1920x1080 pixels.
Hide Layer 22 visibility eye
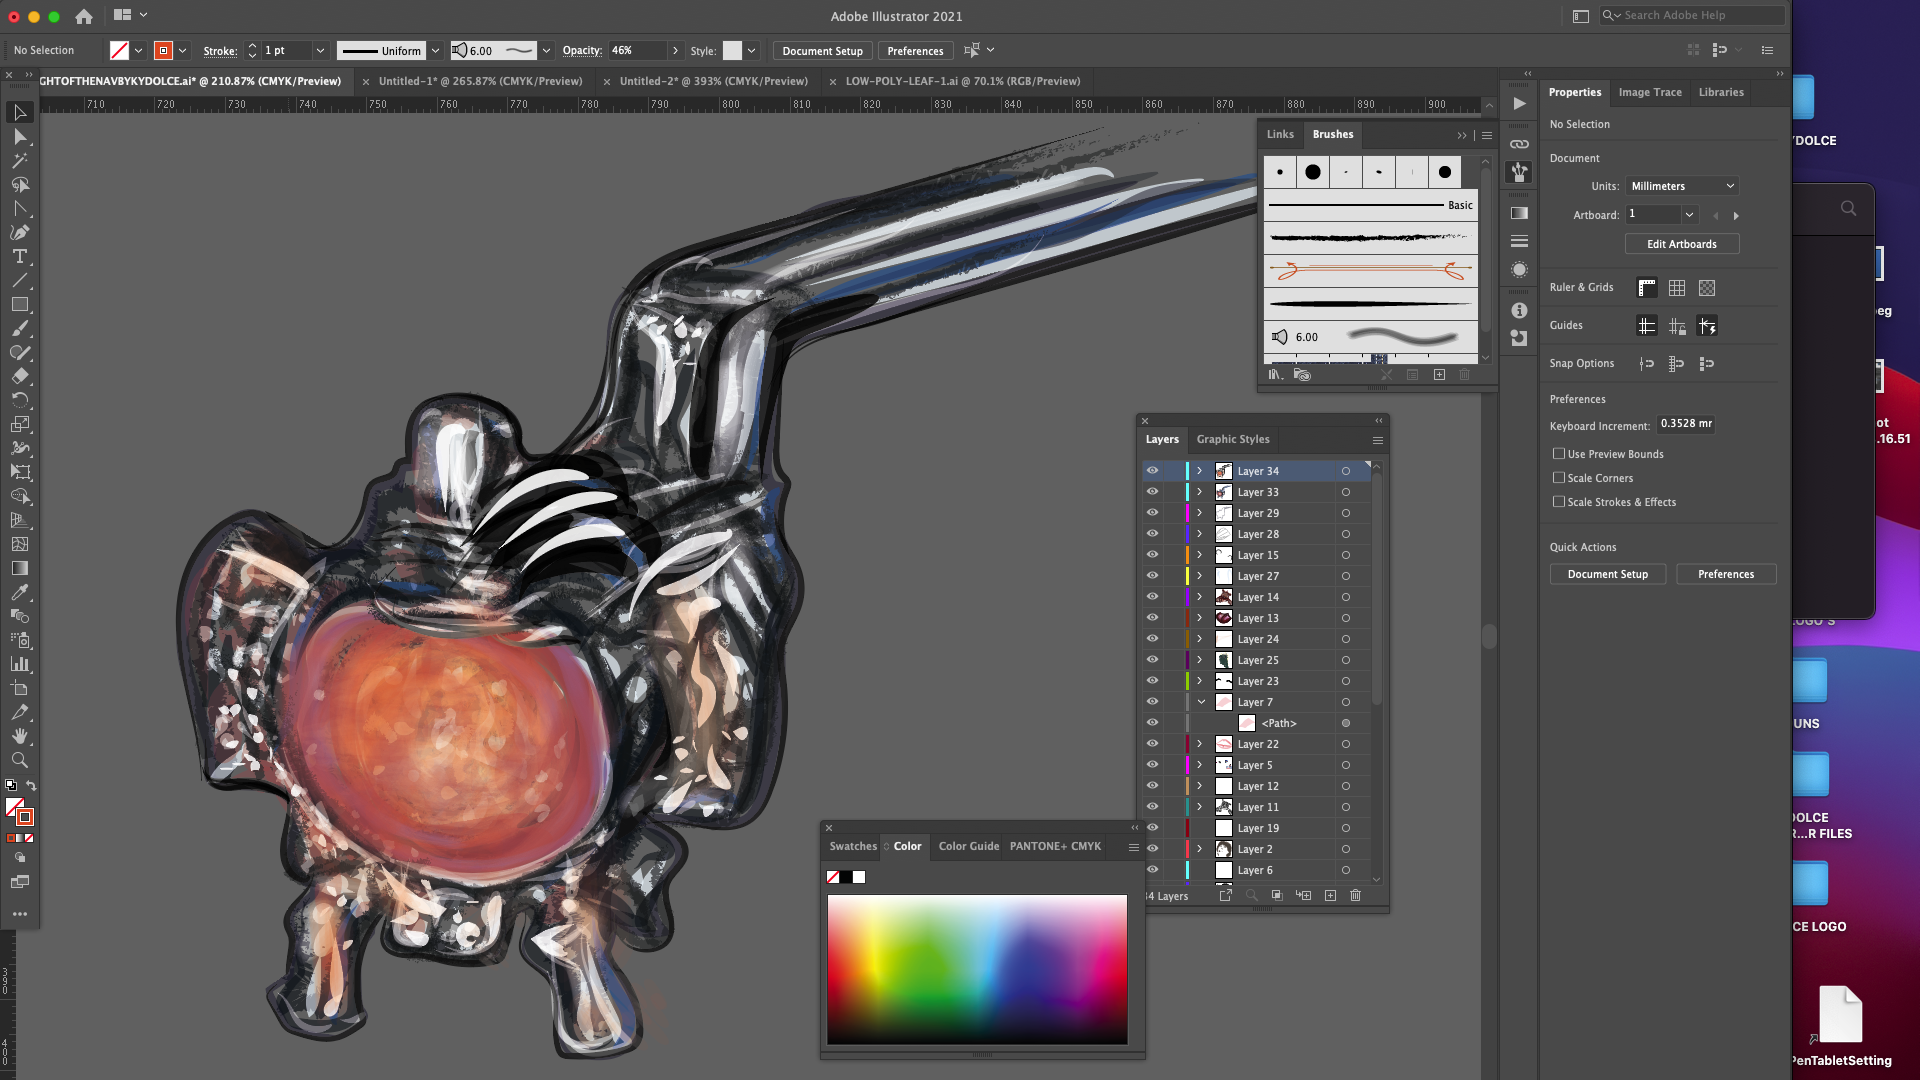[1152, 744]
